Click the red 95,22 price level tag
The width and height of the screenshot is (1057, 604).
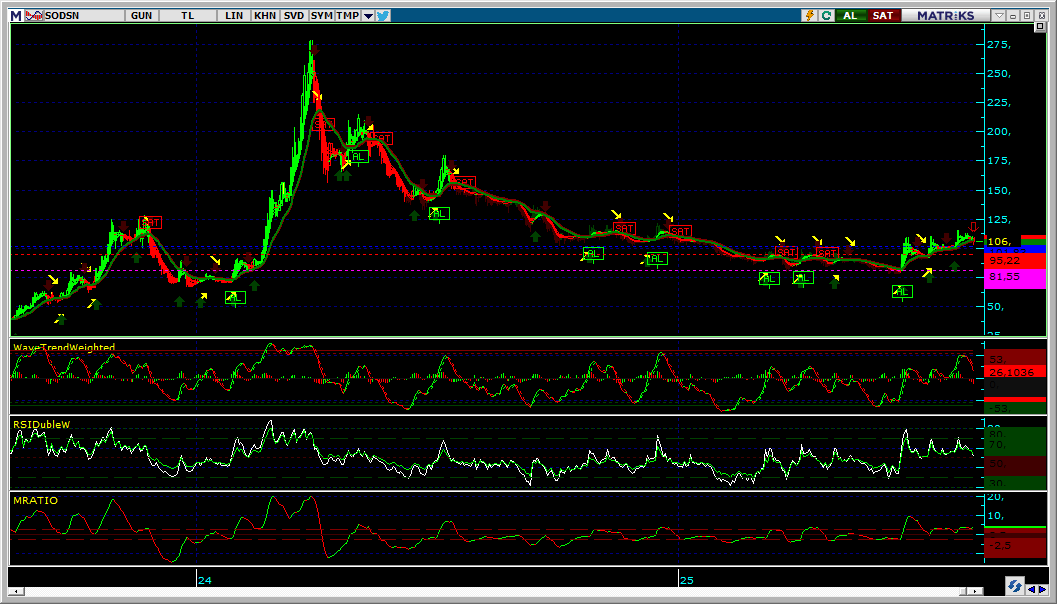pyautogui.click(x=1015, y=260)
